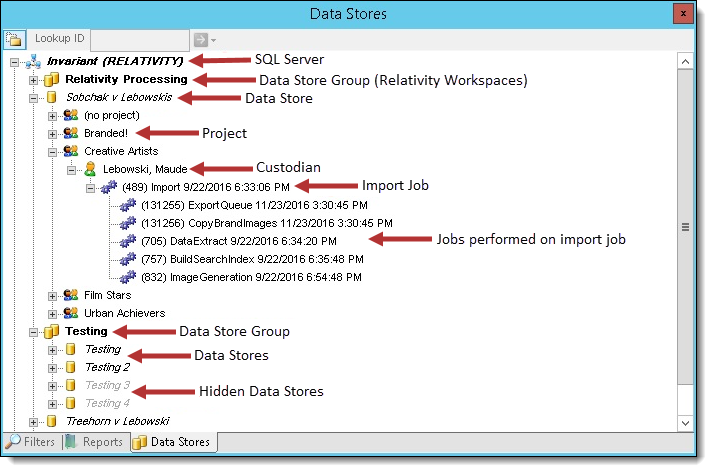Click the Branded! project icon
The image size is (712, 472).
[x=71, y=133]
